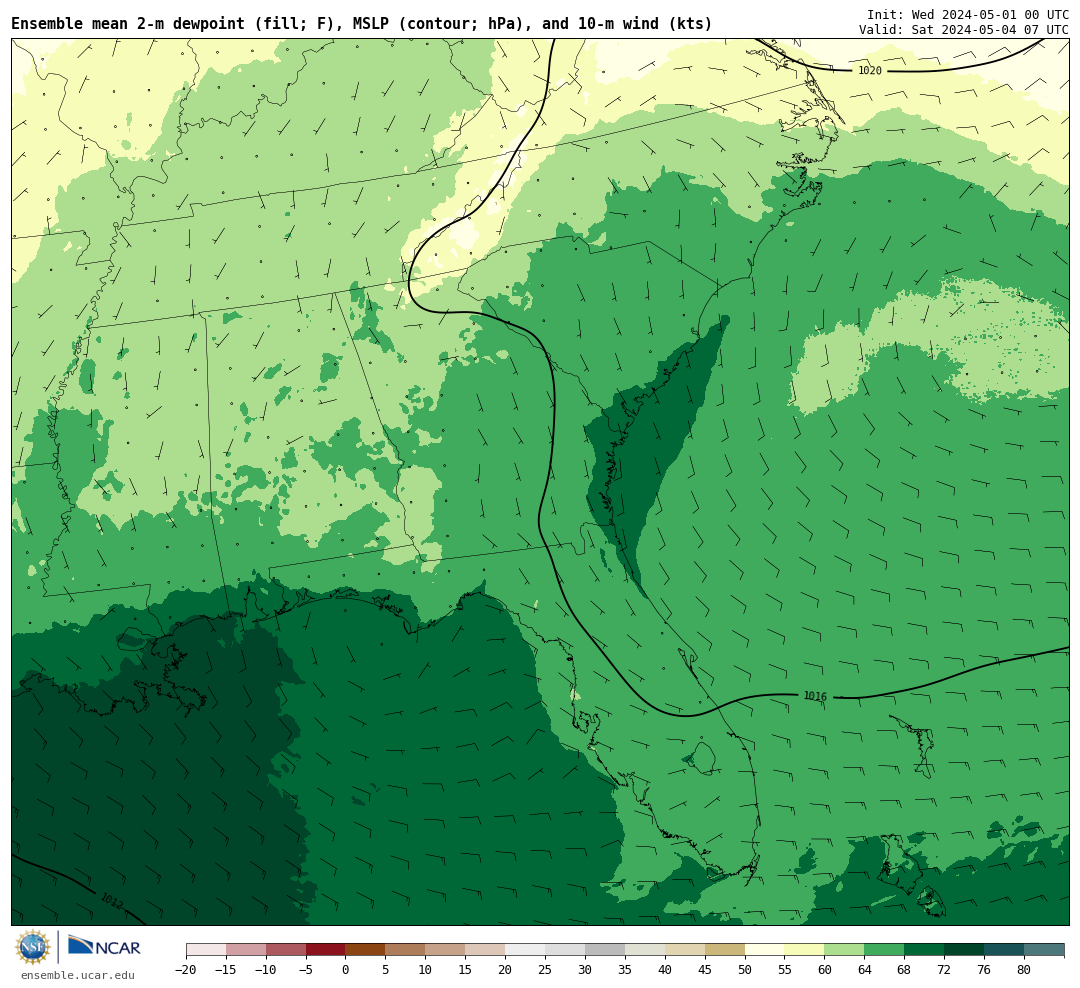Click the NSF logo
Image resolution: width=1080 pixels, height=988 pixels.
click(32, 947)
